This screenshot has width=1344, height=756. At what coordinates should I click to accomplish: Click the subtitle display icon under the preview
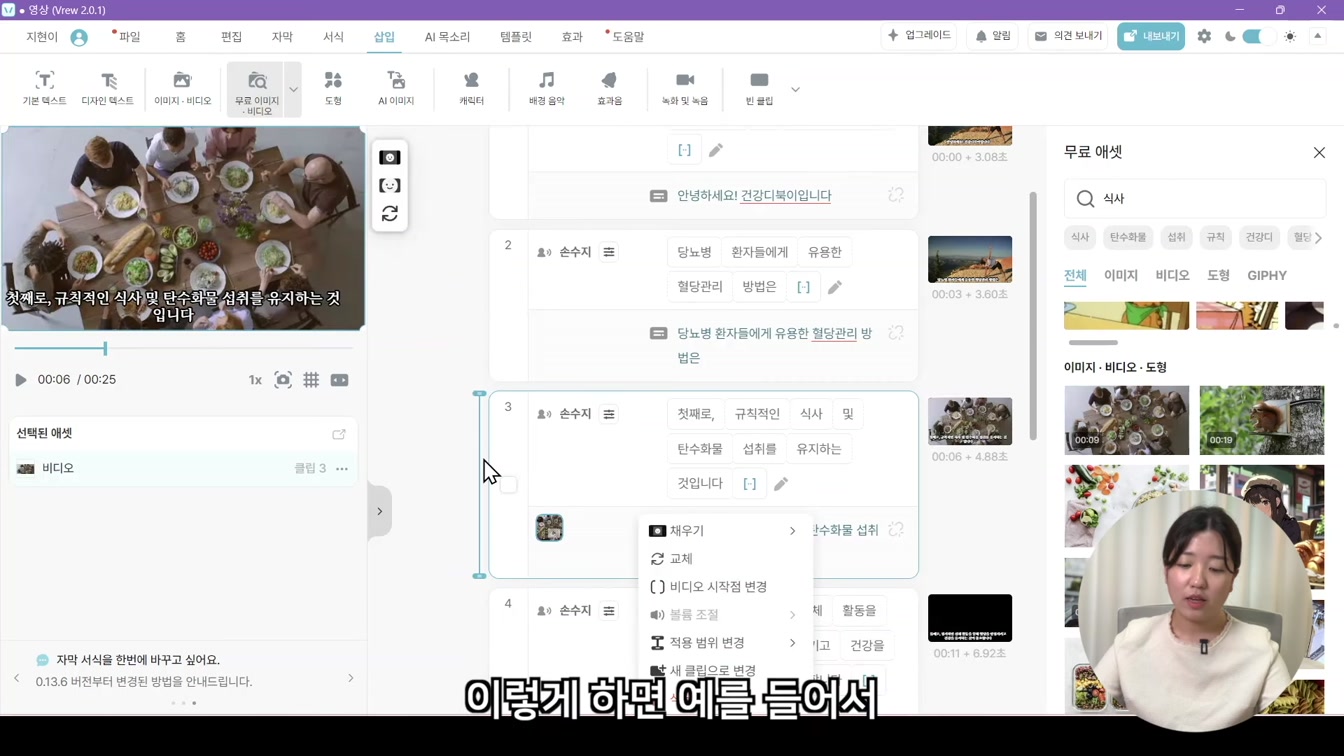pos(340,380)
